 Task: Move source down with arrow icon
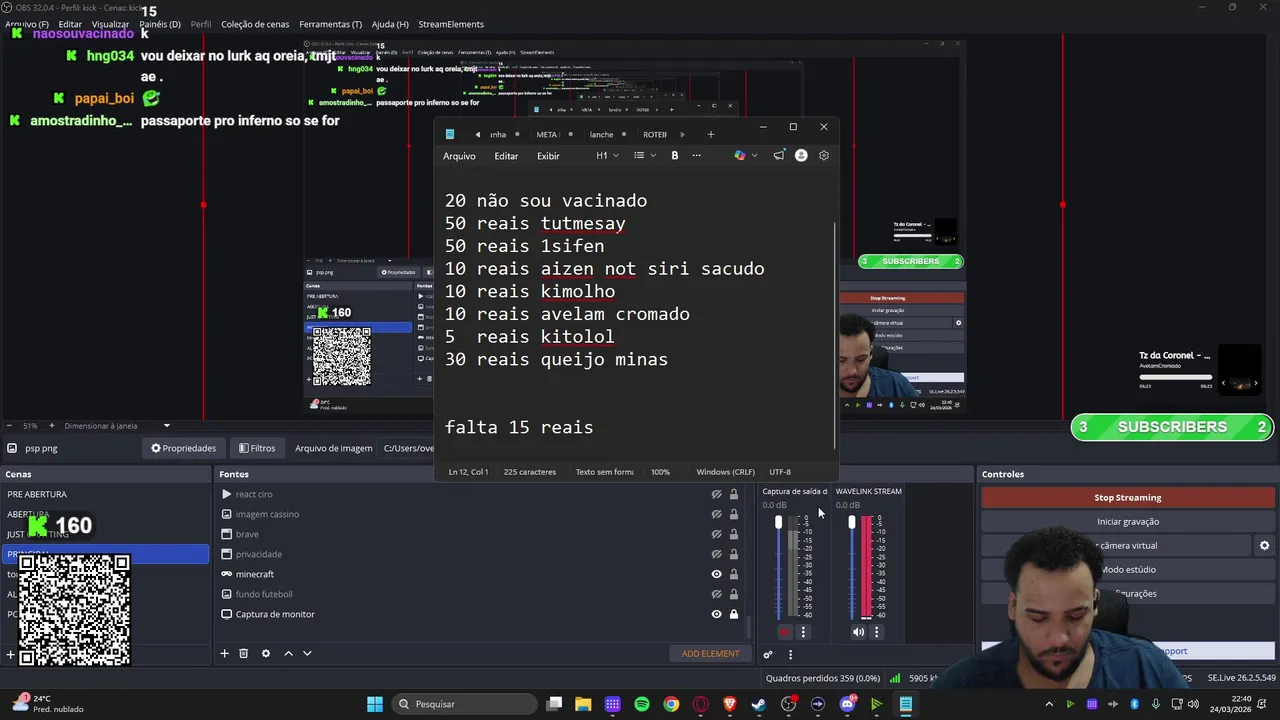[x=307, y=653]
